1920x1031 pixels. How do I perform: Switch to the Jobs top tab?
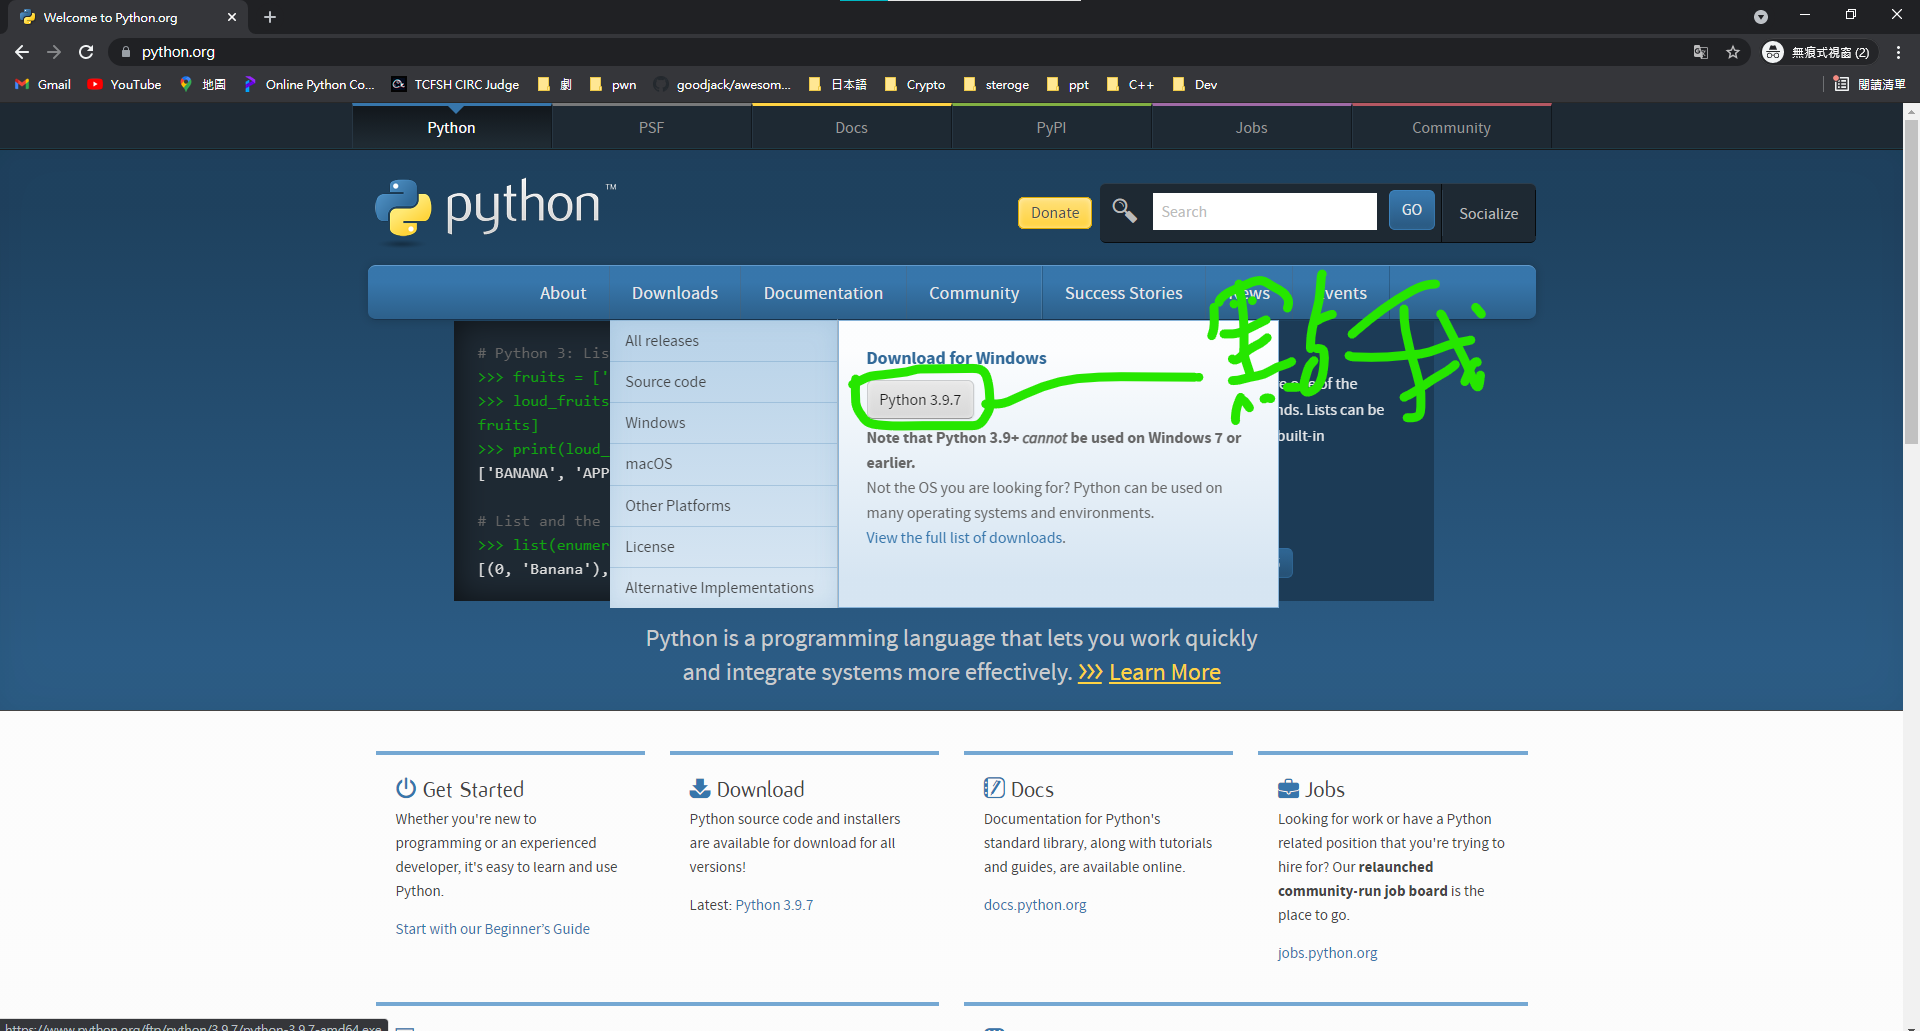1251,127
